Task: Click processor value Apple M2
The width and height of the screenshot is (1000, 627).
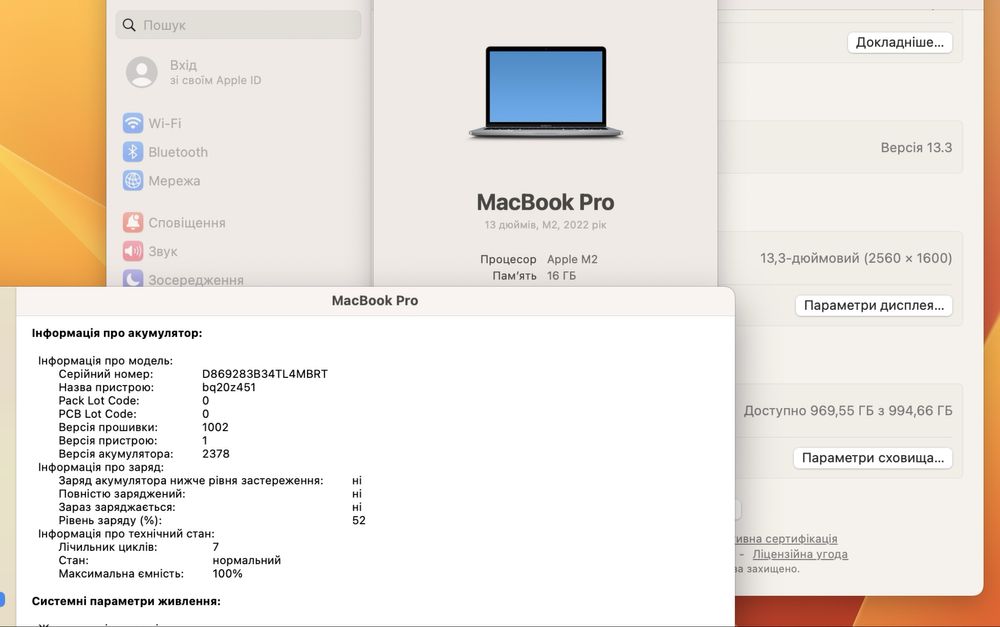Action: (572, 259)
